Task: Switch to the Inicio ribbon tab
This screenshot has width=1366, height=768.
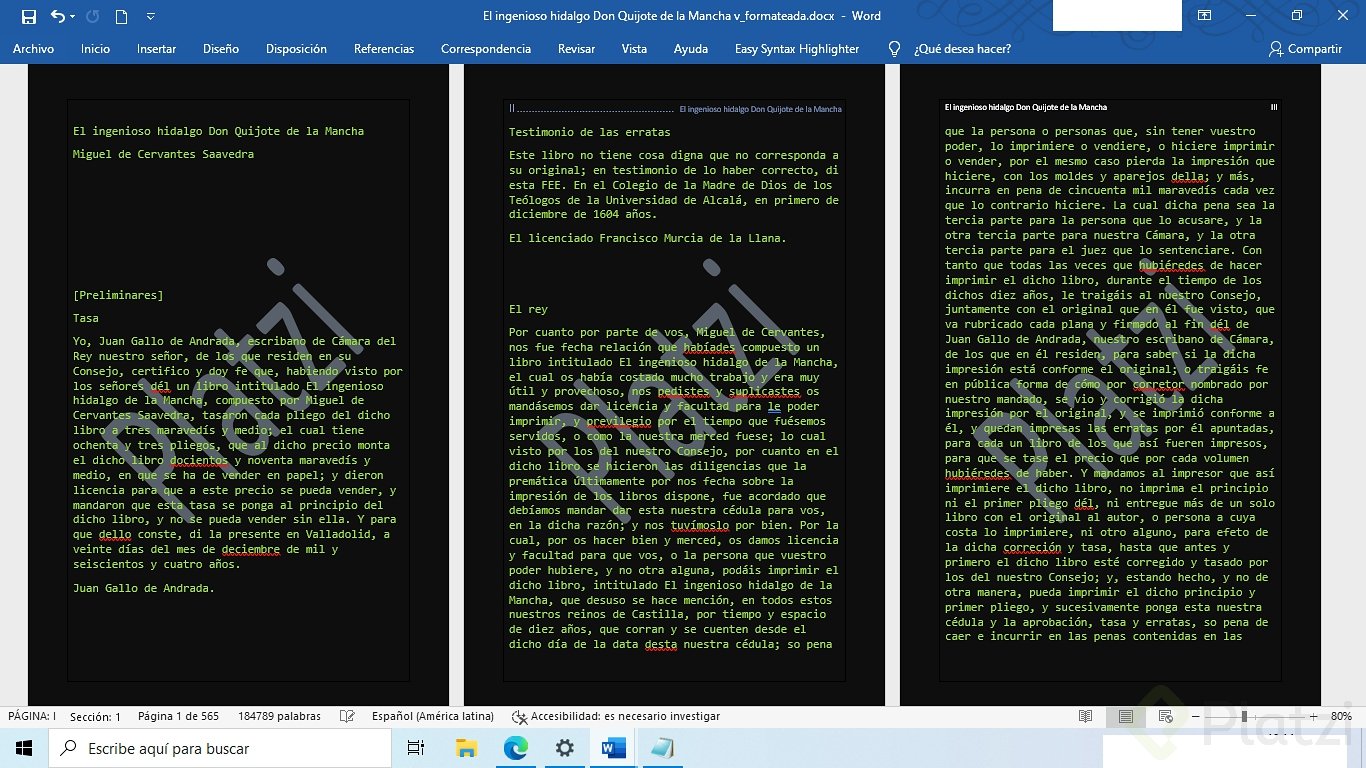Action: click(96, 49)
